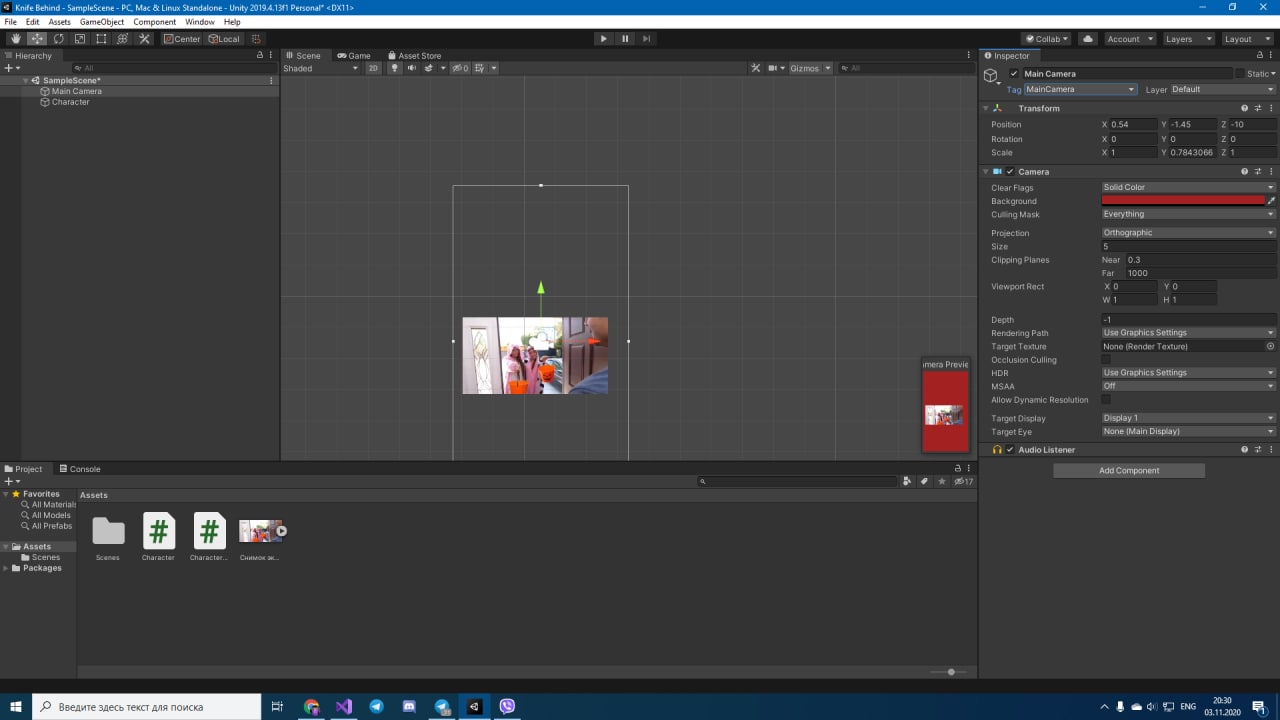Viewport: 1280px width, 720px height.
Task: Select the Rect tool
Action: pyautogui.click(x=101, y=39)
